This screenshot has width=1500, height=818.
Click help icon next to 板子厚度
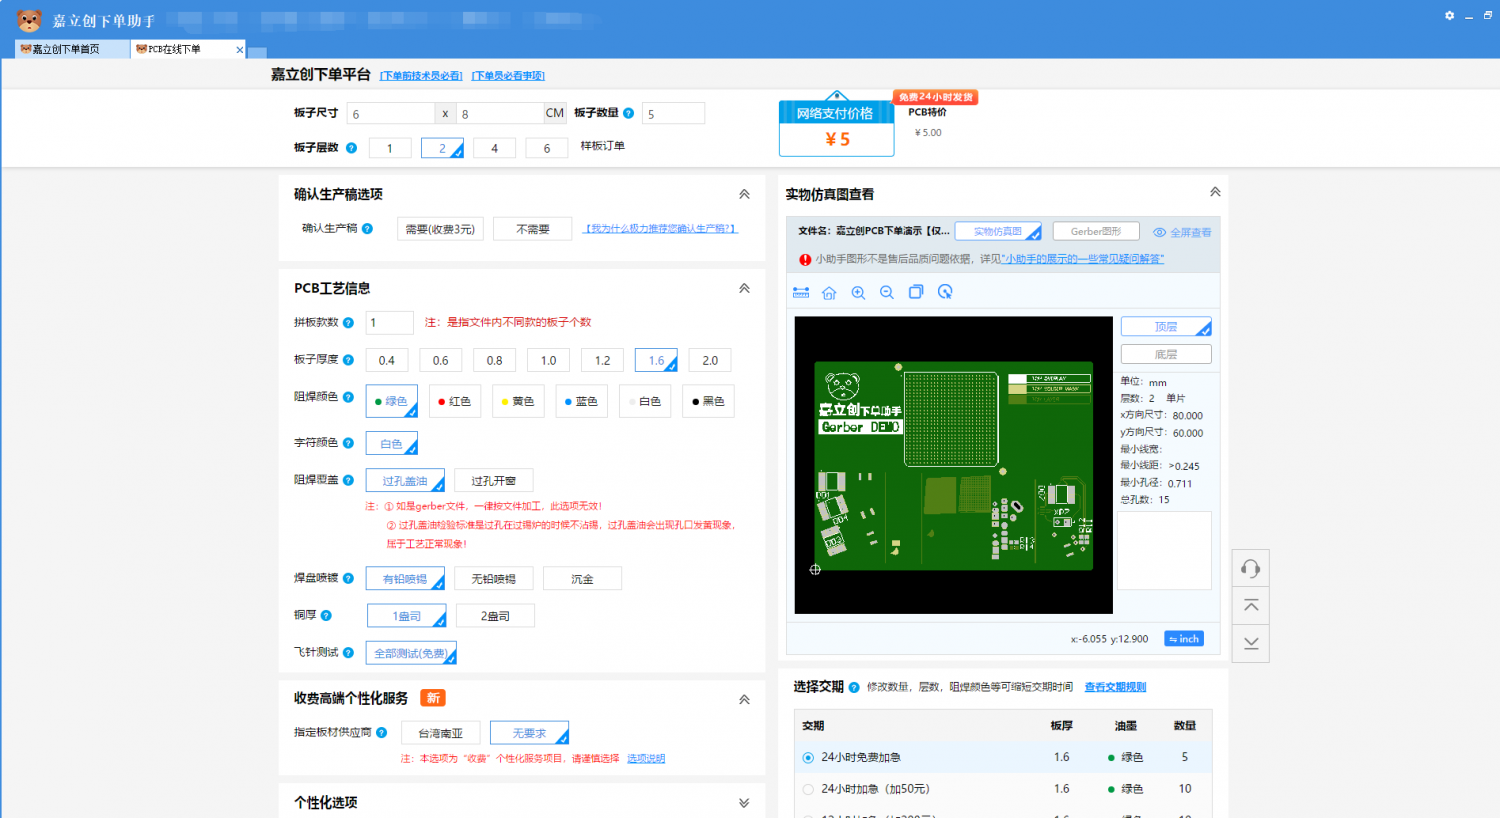[348, 360]
